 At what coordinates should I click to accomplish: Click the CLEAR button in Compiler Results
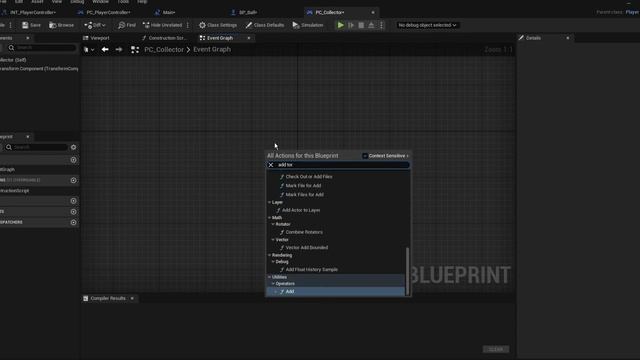[496, 349]
